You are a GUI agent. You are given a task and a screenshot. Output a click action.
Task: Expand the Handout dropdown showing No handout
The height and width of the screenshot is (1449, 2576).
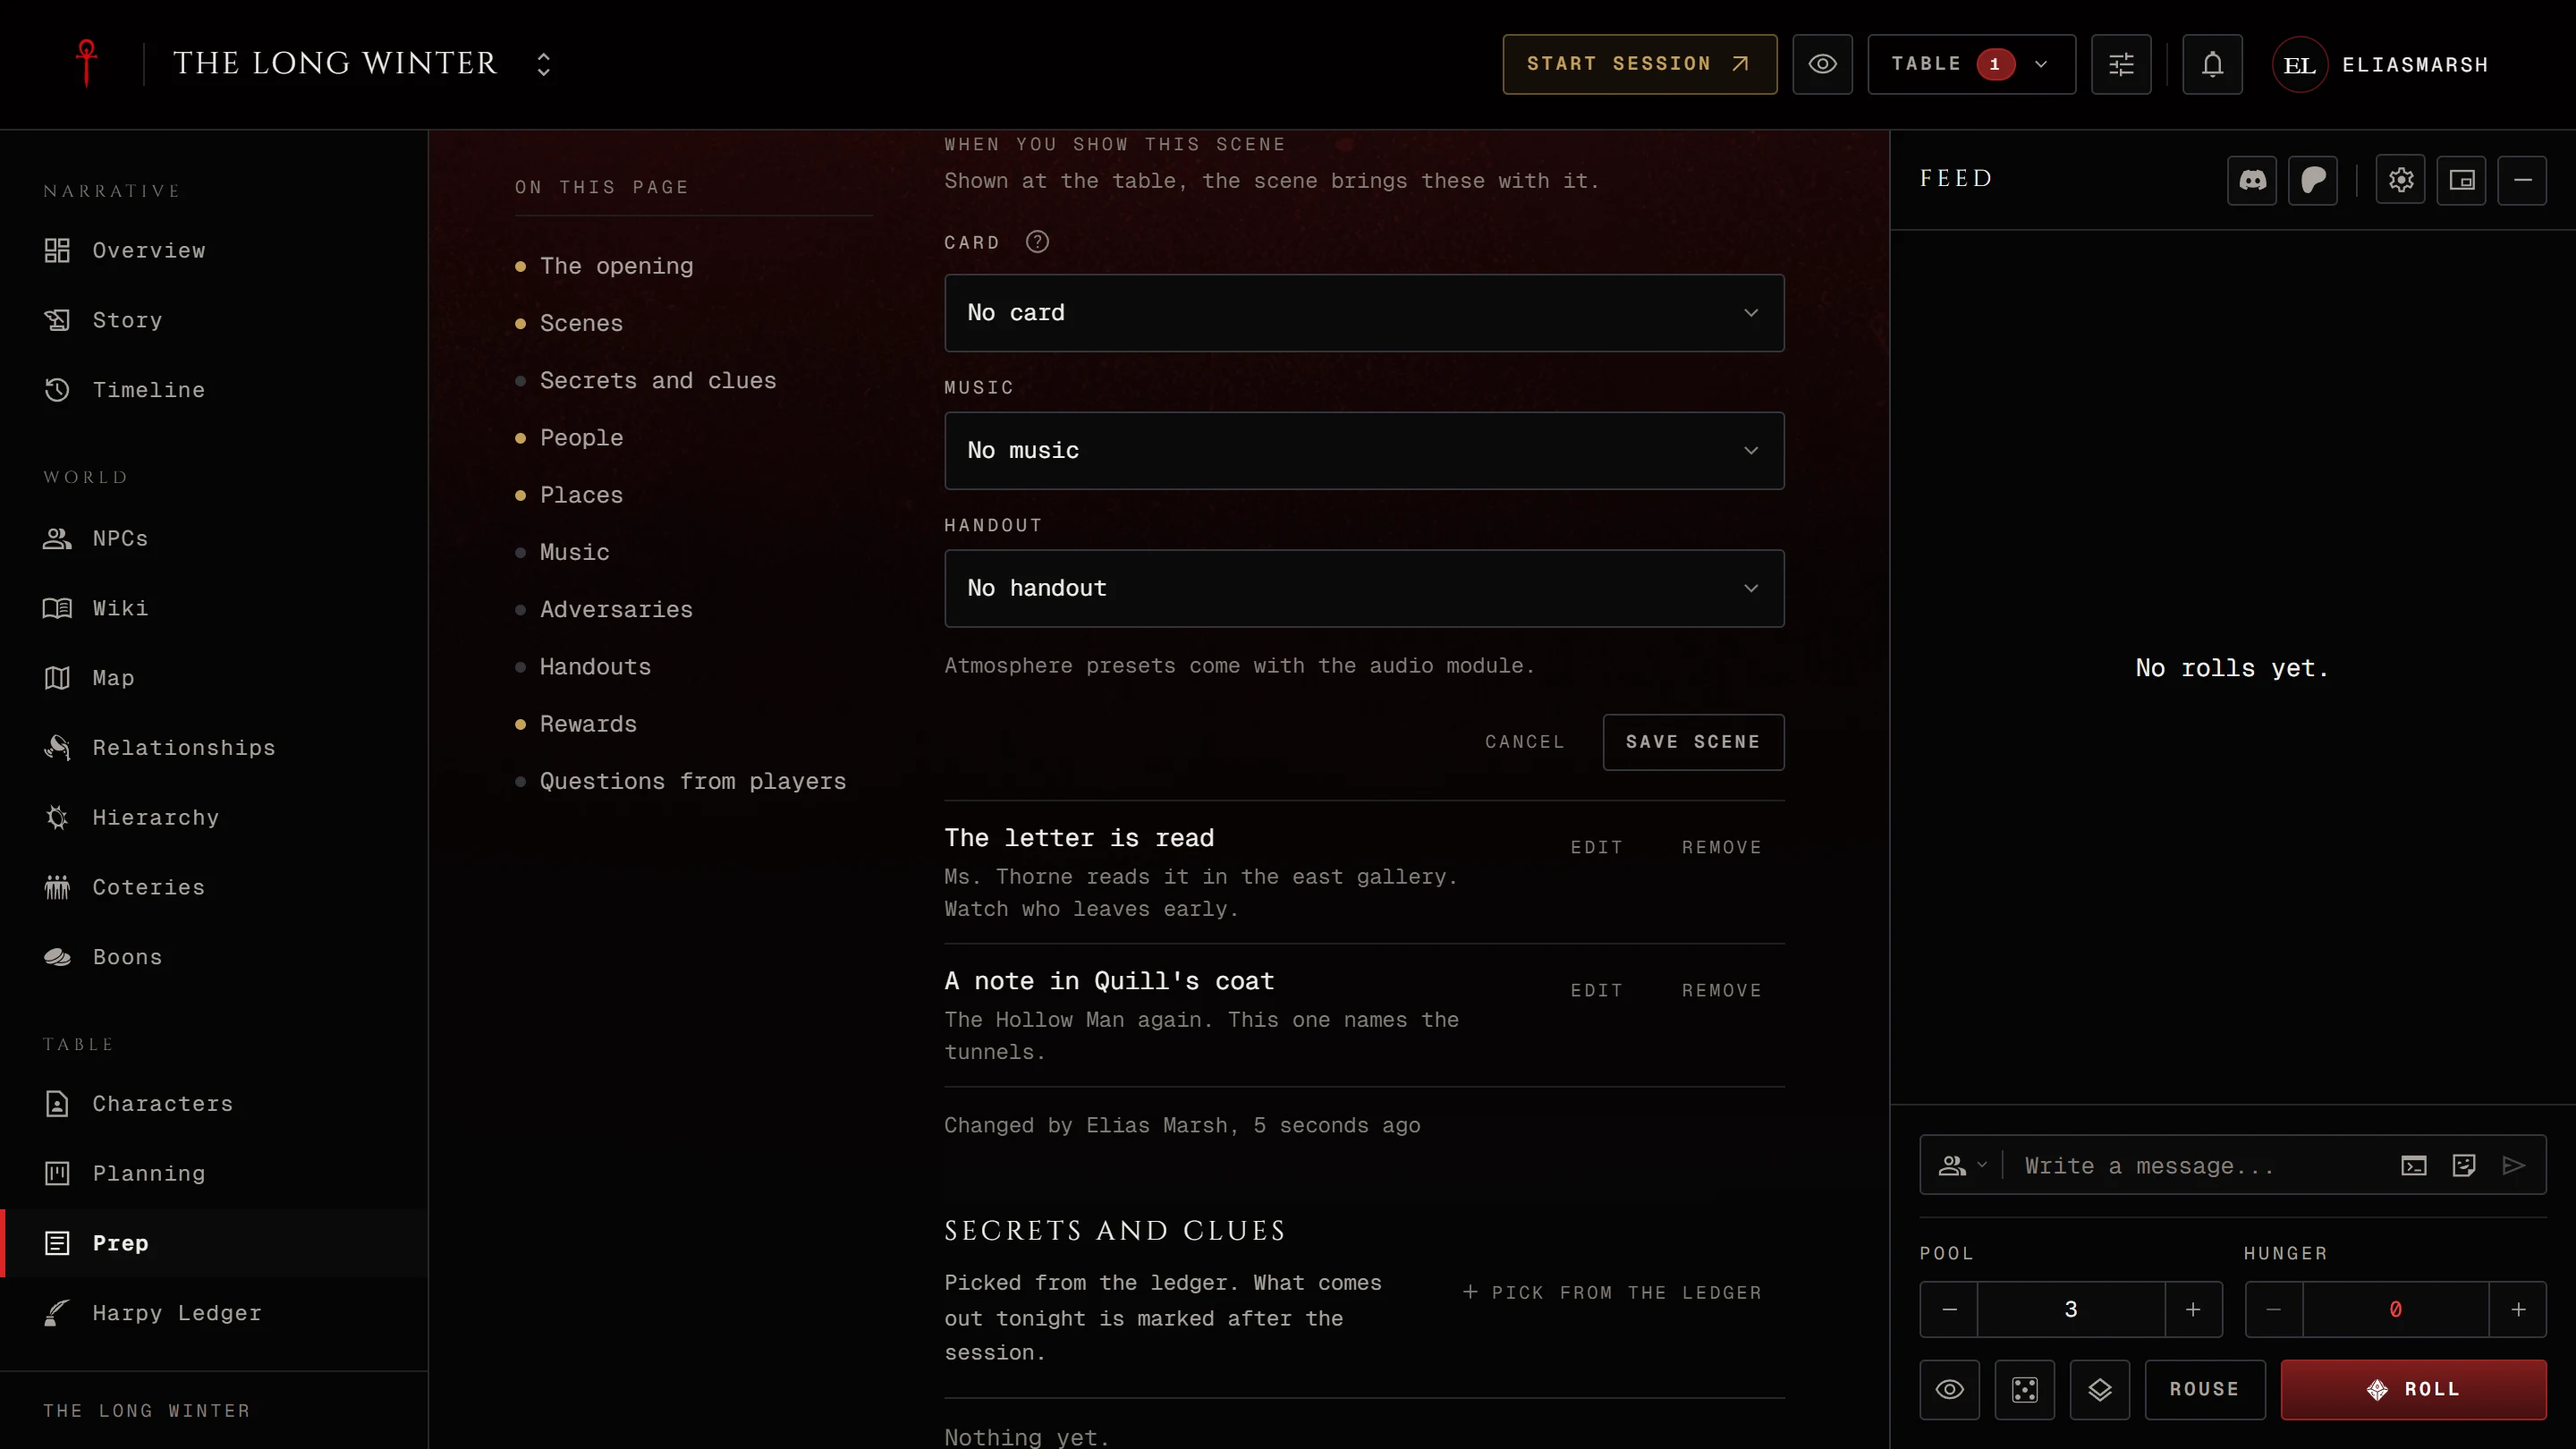tap(1364, 588)
